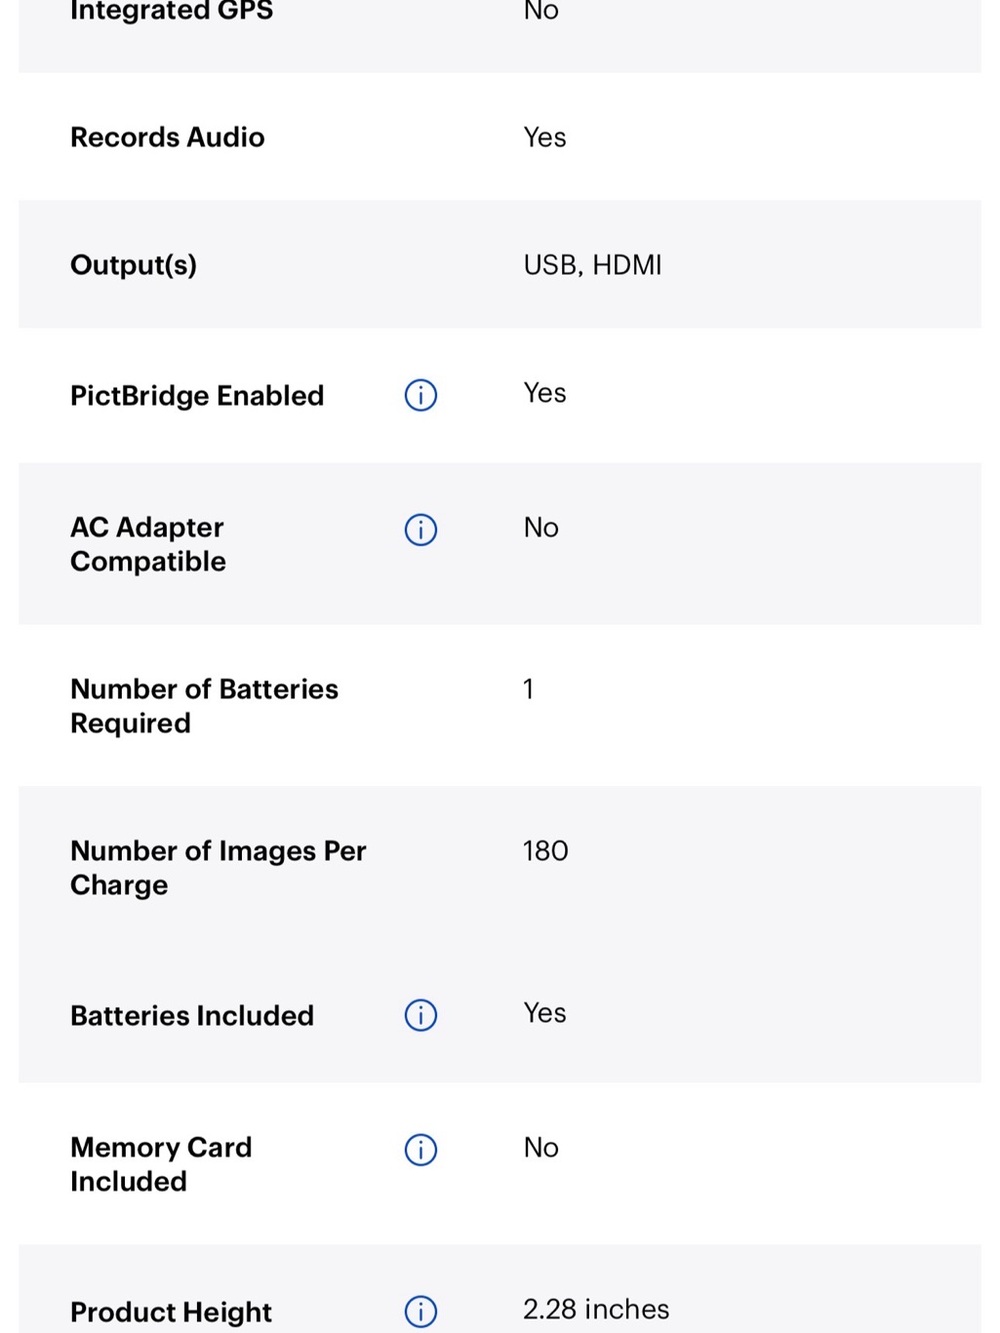
Task: Select the Number of Images Per Charge label
Action: (218, 868)
